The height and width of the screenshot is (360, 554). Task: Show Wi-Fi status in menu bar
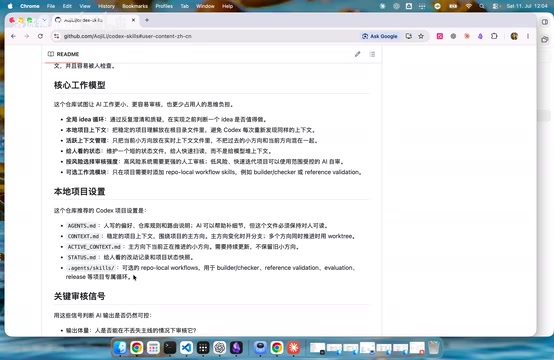[x=468, y=6]
